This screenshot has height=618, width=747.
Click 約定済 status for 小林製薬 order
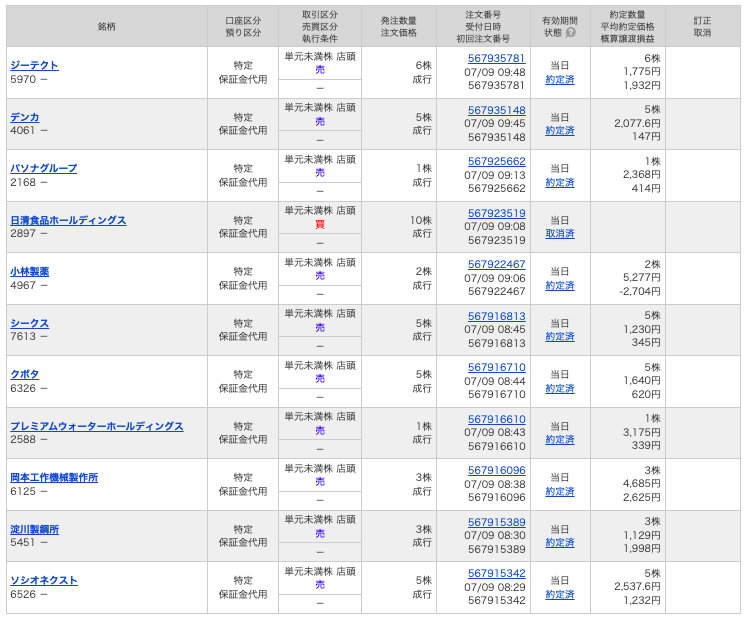pos(560,285)
